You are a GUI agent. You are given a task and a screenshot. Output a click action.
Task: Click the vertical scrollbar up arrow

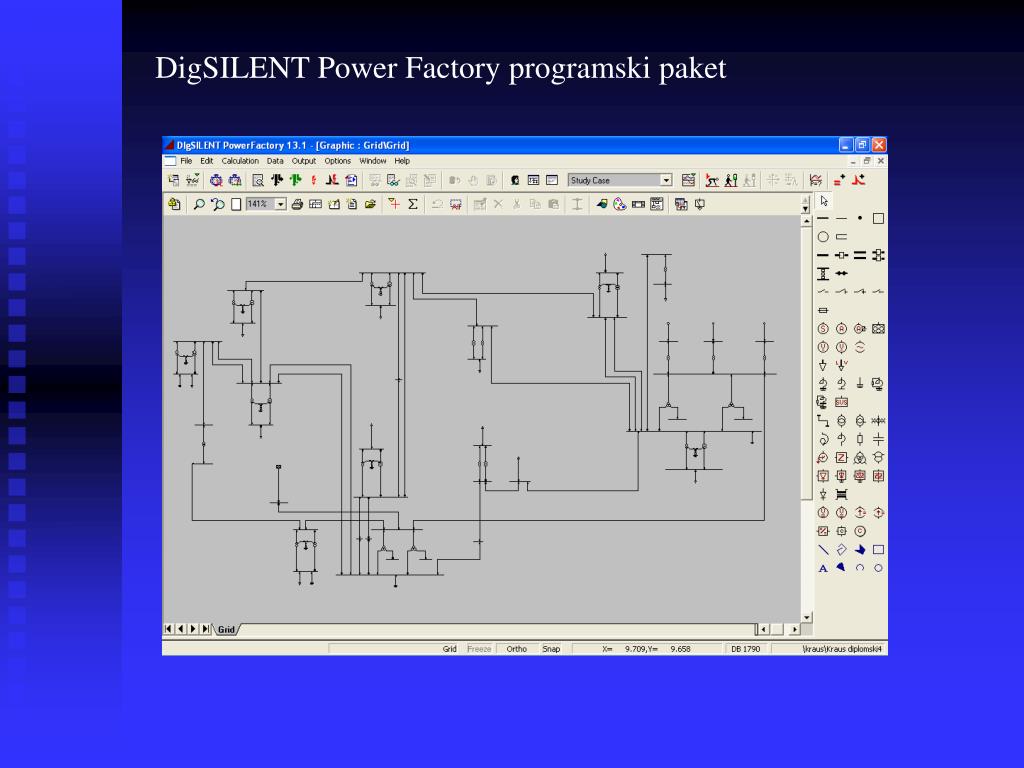[807, 221]
